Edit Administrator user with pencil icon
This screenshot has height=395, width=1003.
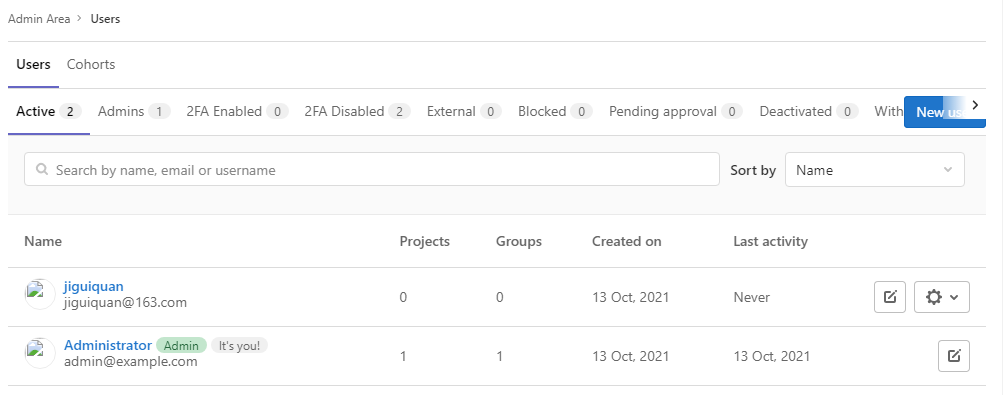click(954, 356)
